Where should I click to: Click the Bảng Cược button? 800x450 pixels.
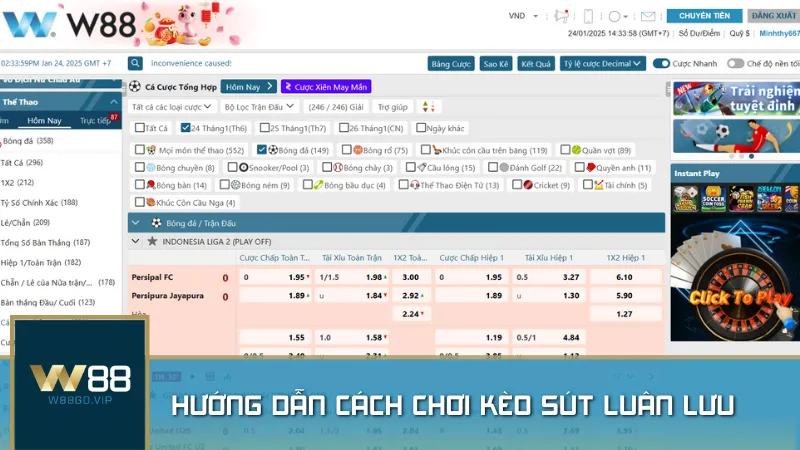tap(451, 63)
